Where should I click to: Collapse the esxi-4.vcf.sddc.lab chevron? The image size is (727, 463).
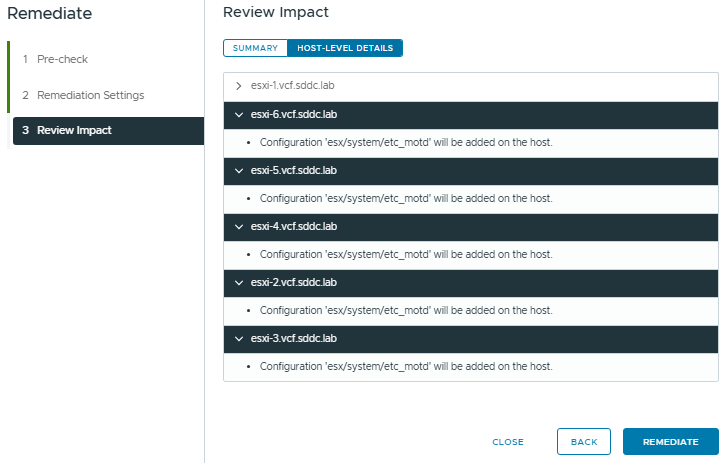point(238,226)
